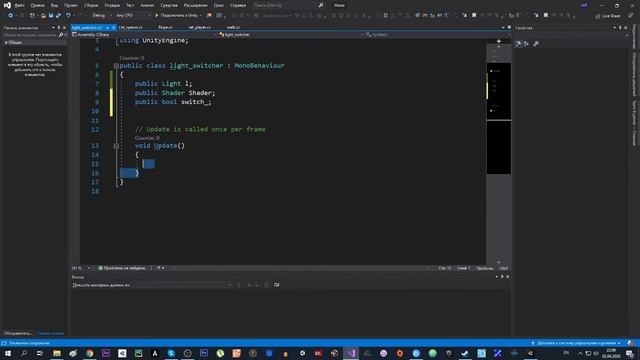Click the Live Share icon
640x360 pixels.
[x=598, y=16]
